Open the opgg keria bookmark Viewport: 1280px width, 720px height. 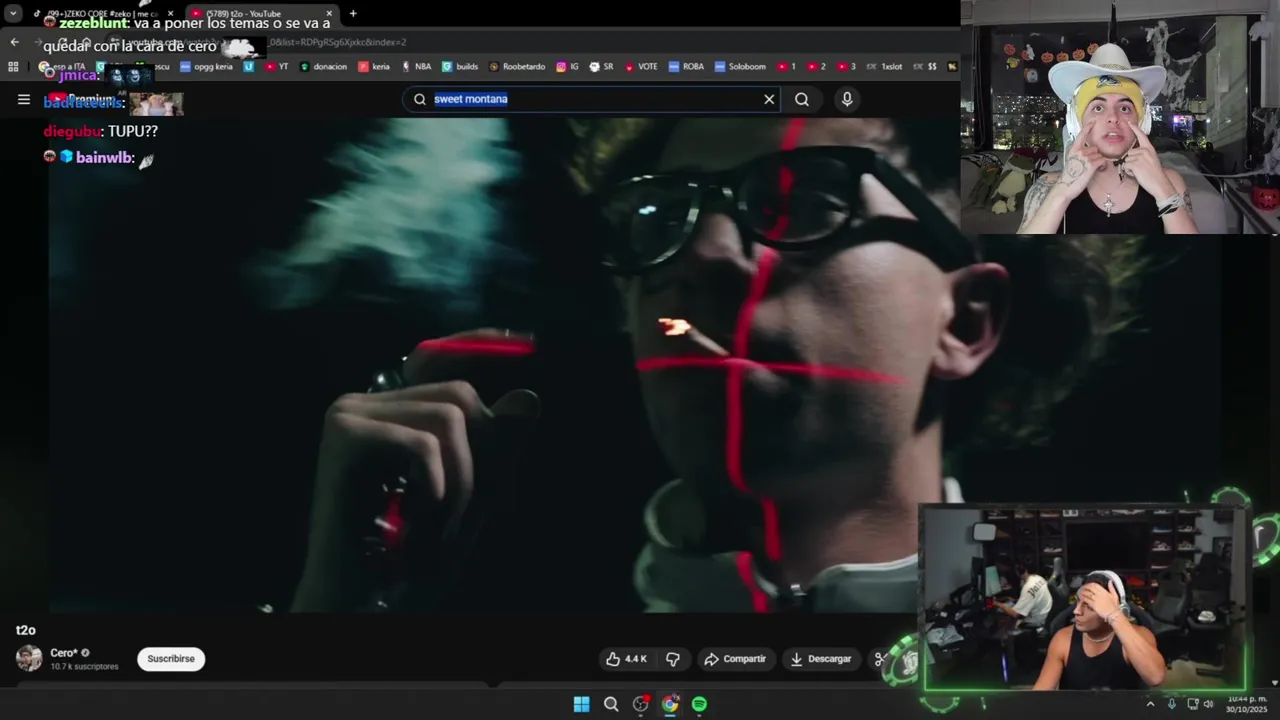tap(206, 67)
